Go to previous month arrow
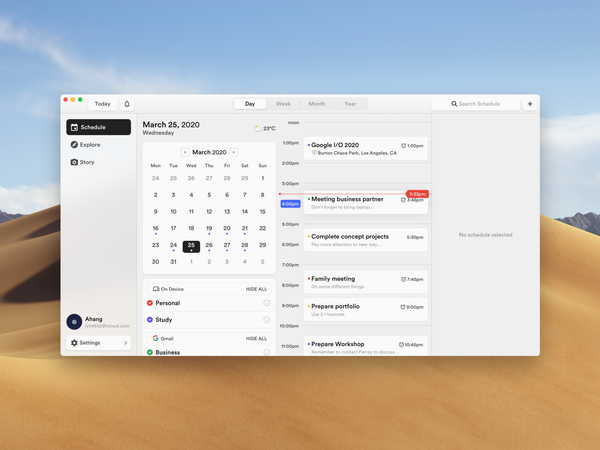 185,152
